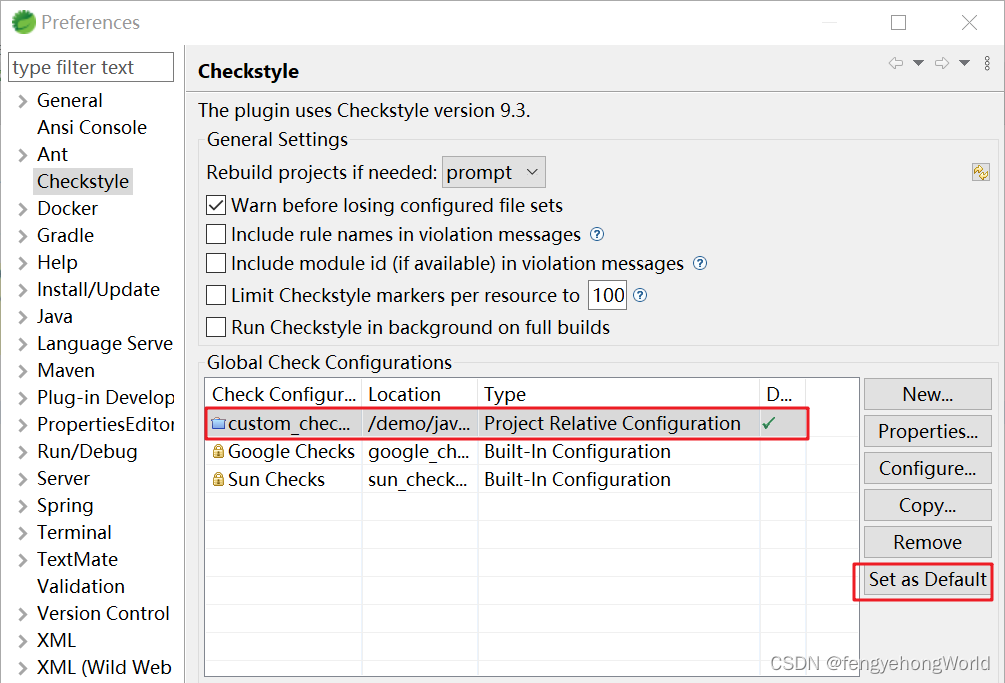Click the green default checkmark
This screenshot has width=1005, height=683.
point(769,424)
